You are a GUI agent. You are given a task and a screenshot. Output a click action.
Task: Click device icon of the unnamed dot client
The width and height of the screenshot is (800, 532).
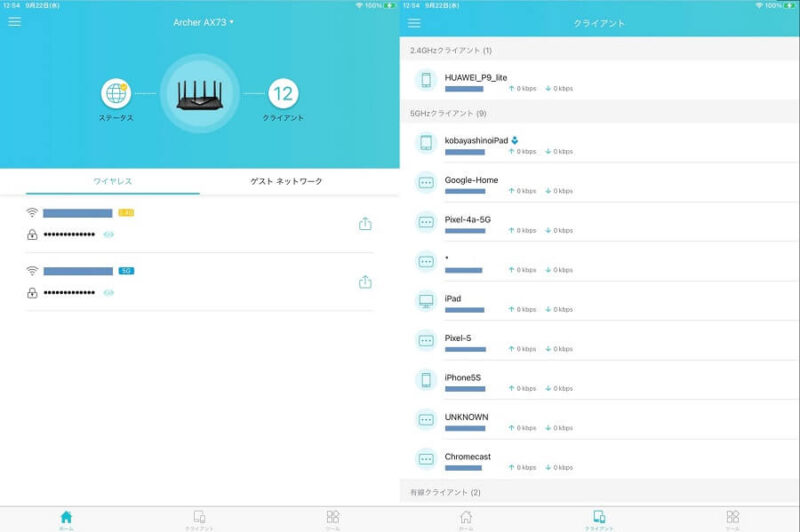[426, 262]
